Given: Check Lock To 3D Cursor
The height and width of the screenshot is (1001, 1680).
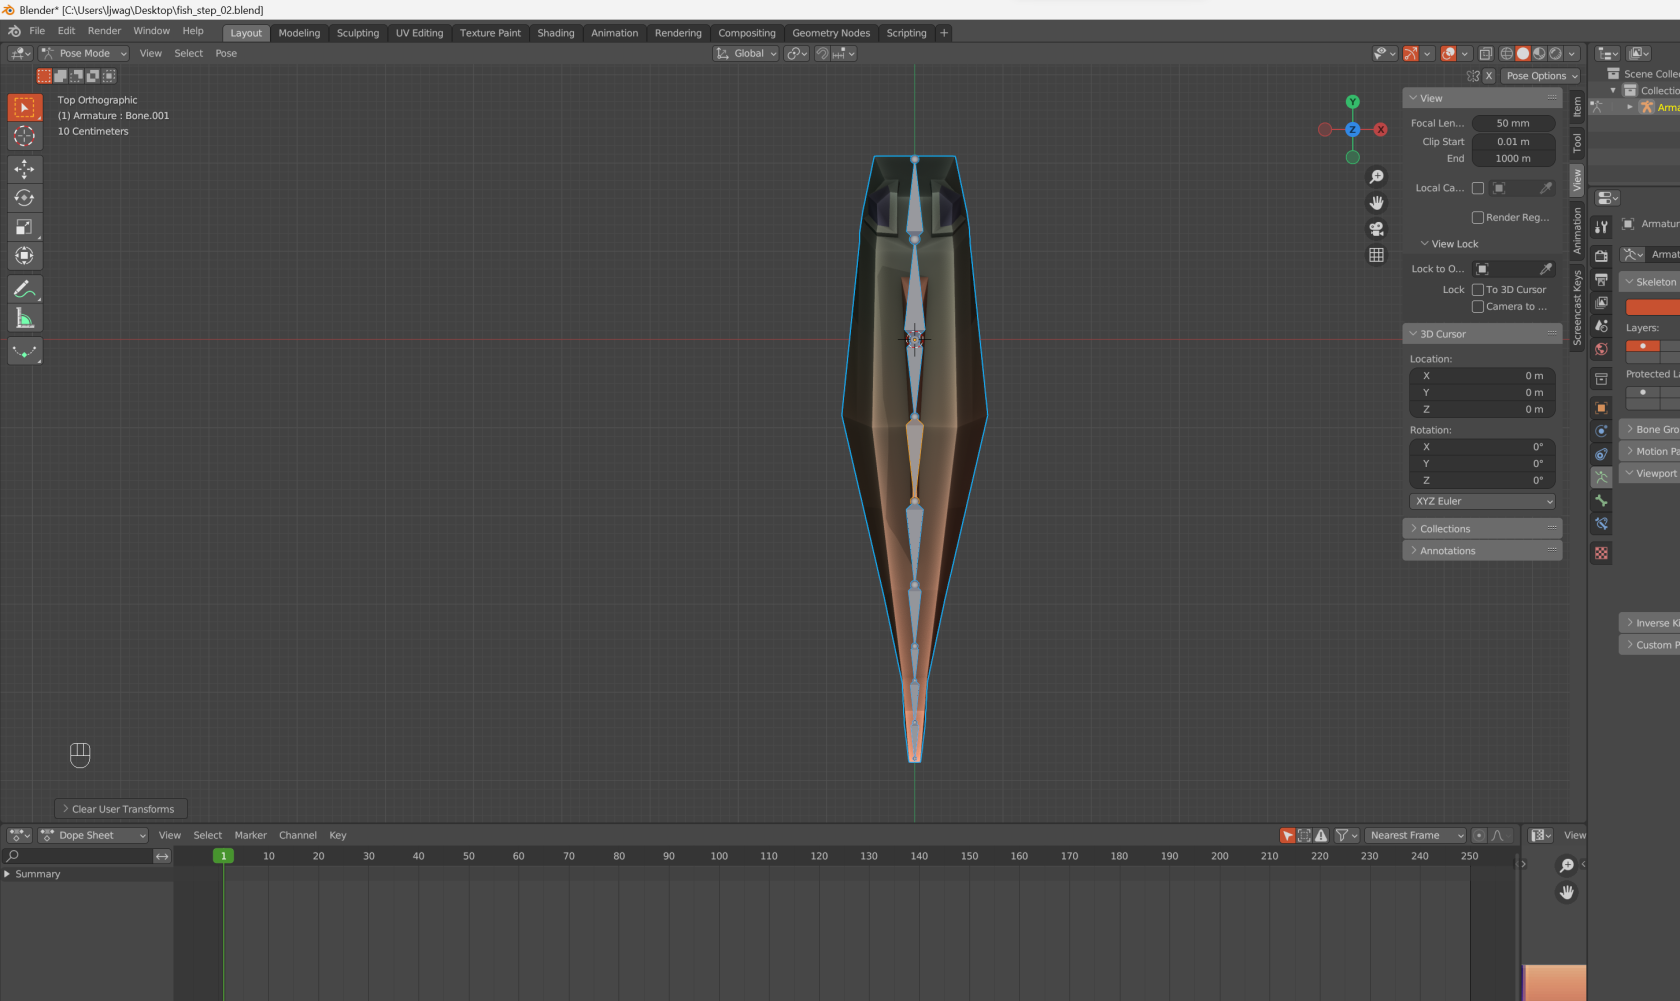Looking at the screenshot, I should [1477, 290].
